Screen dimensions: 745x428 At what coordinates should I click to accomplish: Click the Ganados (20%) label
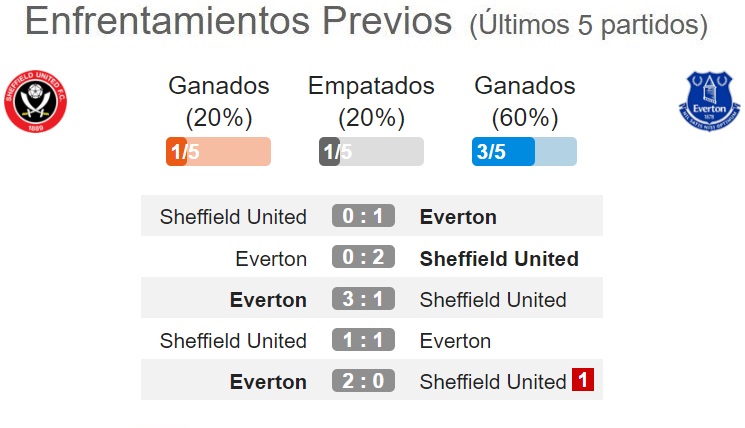[219, 102]
